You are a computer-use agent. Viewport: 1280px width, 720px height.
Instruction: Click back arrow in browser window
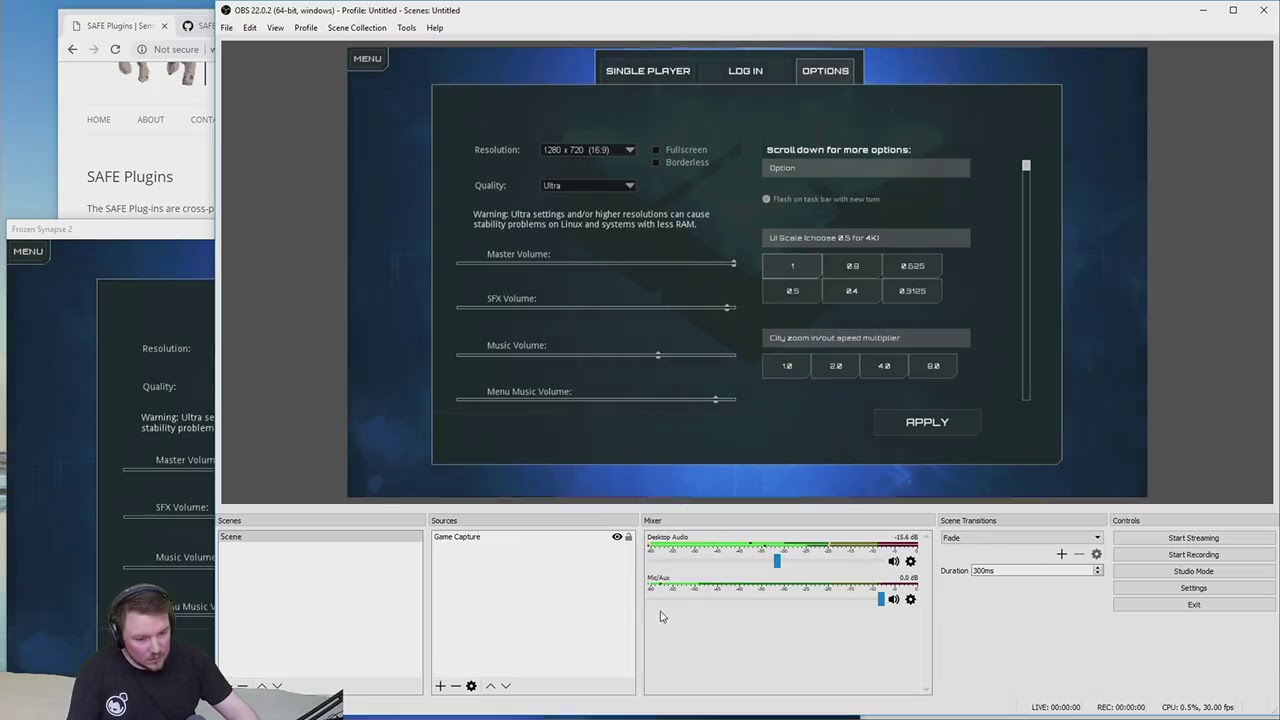tap(72, 49)
